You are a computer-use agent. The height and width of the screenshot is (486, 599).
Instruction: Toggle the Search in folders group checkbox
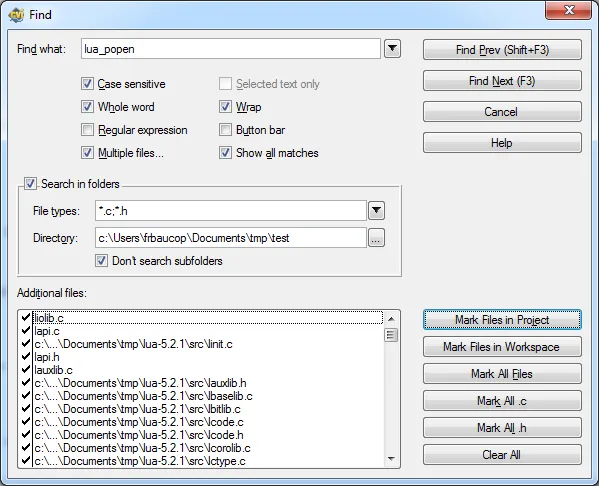[30, 184]
